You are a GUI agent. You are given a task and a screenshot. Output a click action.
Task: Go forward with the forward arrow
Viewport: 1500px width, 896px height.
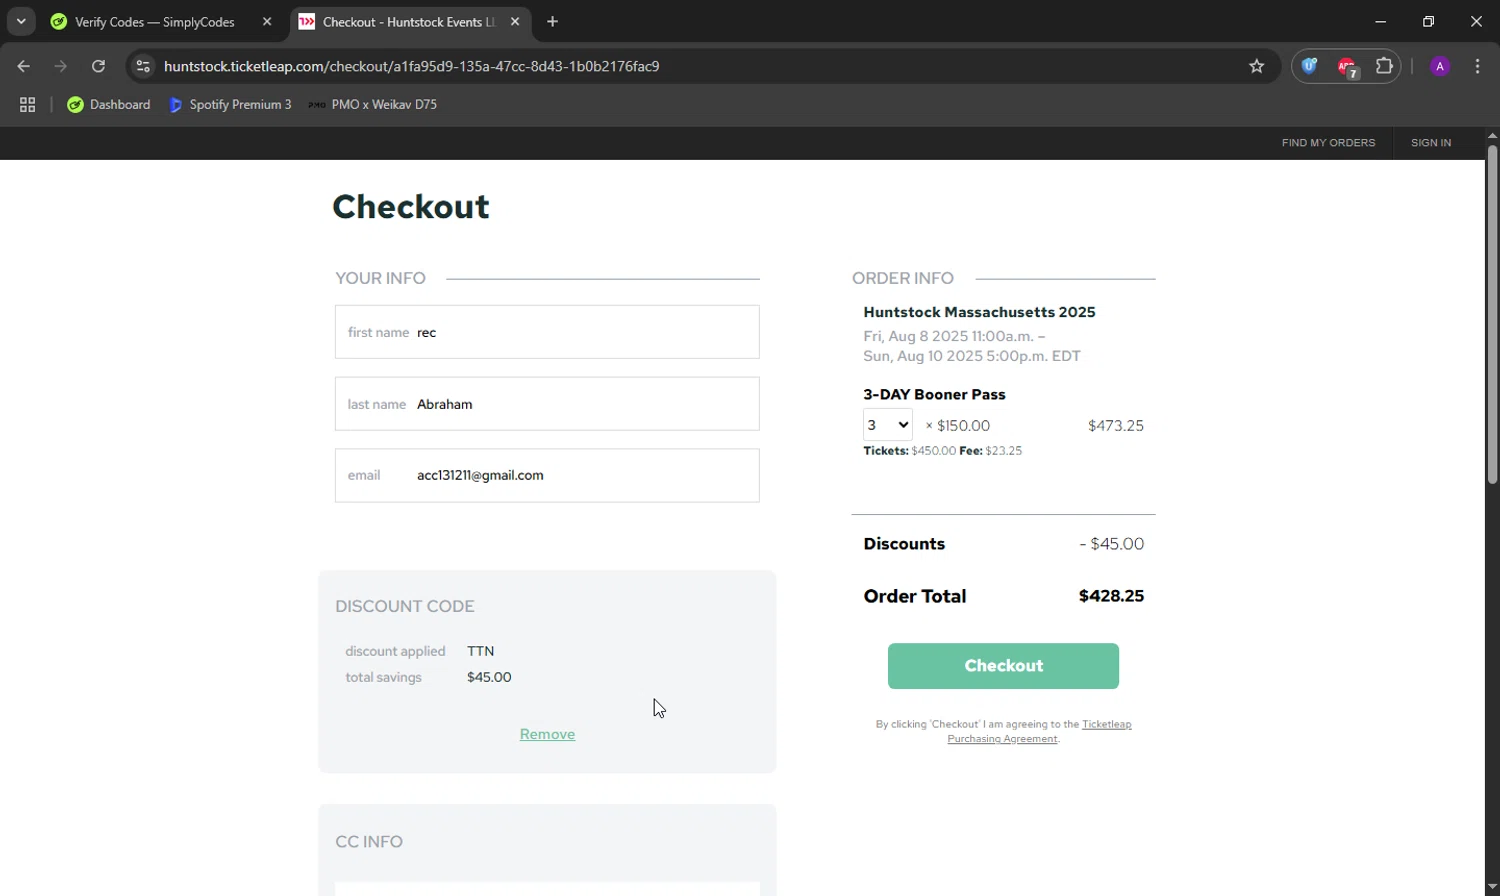point(61,66)
